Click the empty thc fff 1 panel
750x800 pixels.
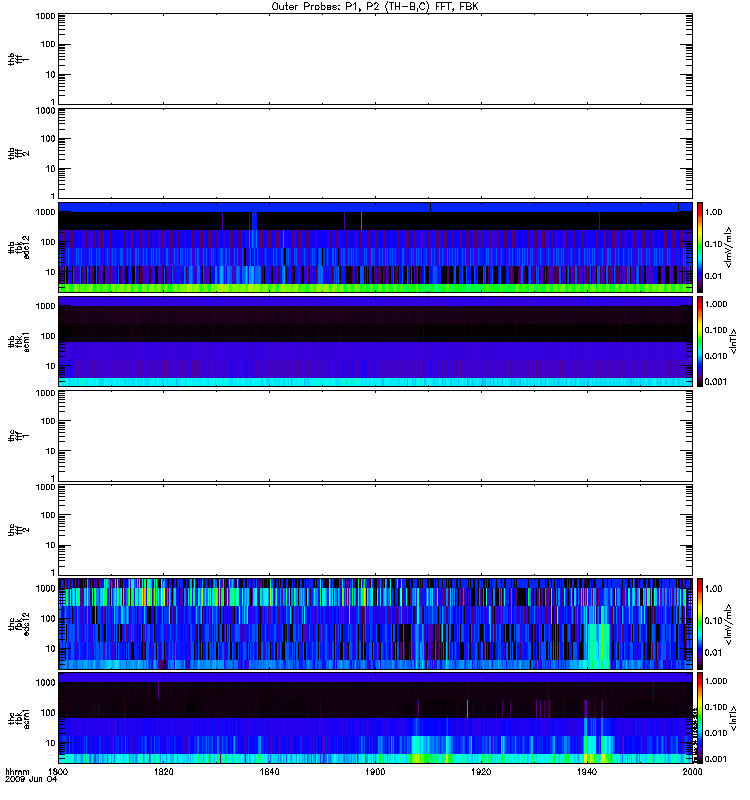click(375, 436)
